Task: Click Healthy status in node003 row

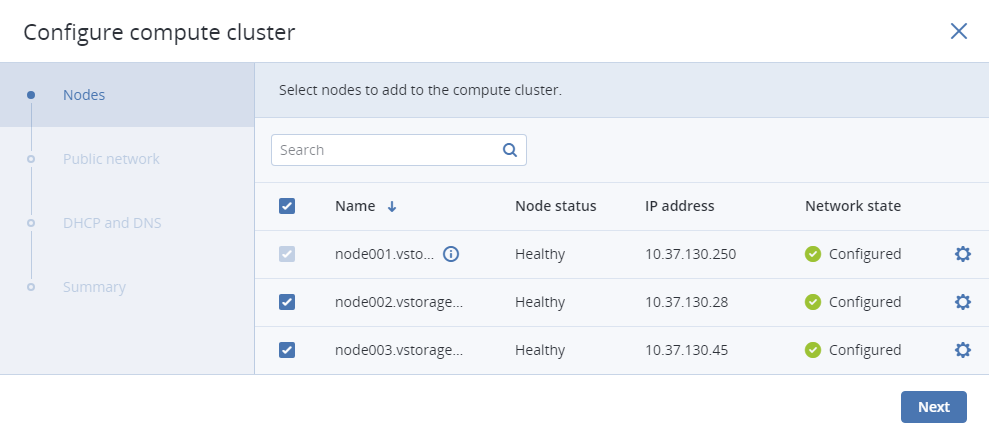Action: pyautogui.click(x=540, y=350)
